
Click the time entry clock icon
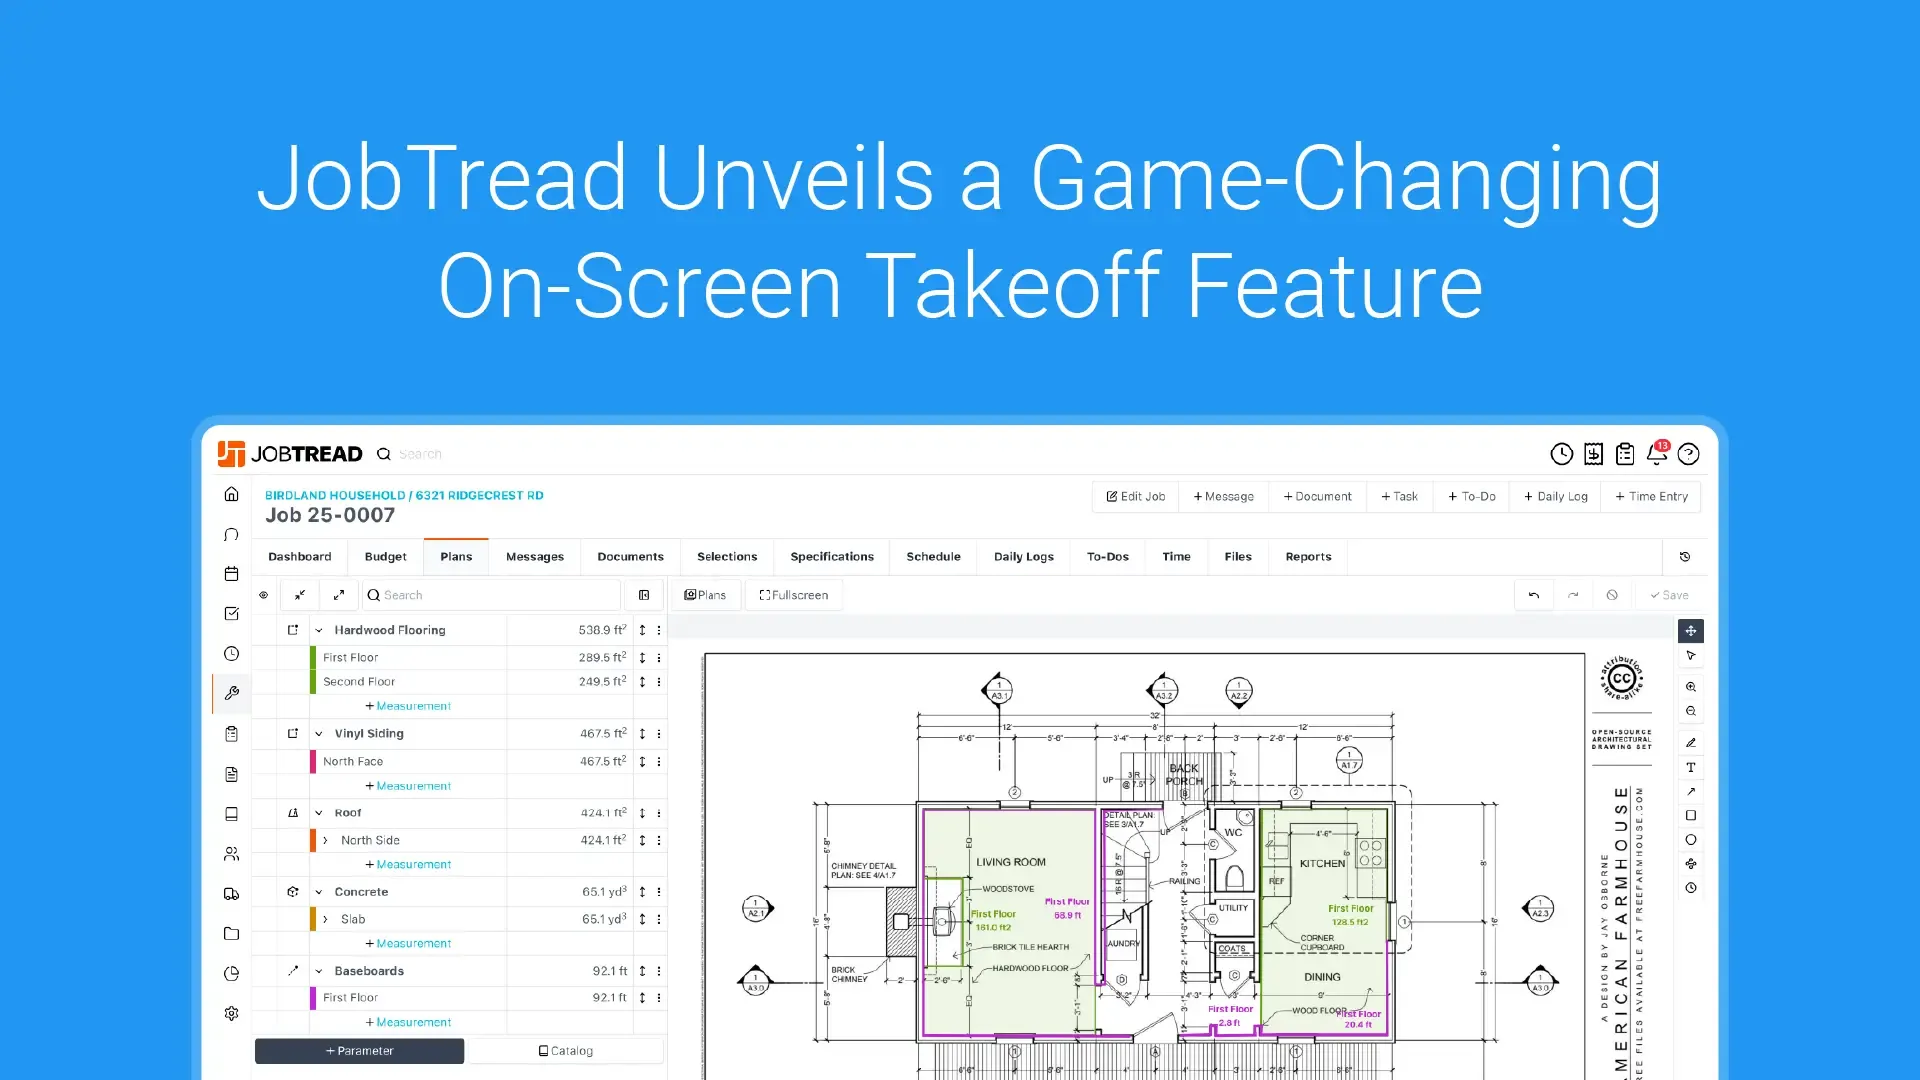[x=1561, y=454]
